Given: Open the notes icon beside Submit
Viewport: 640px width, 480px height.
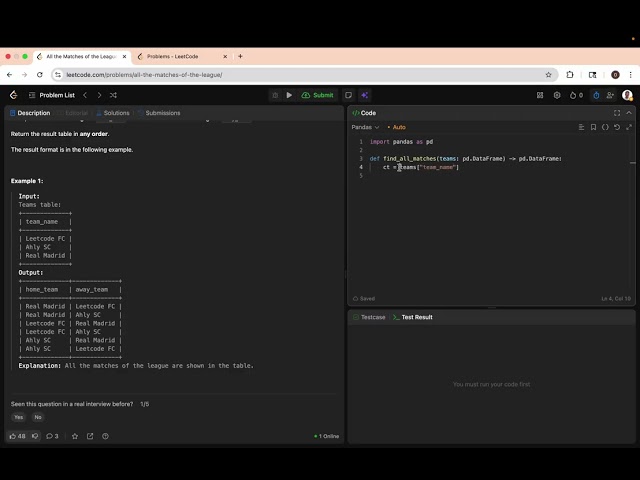Looking at the screenshot, I should [x=348, y=95].
